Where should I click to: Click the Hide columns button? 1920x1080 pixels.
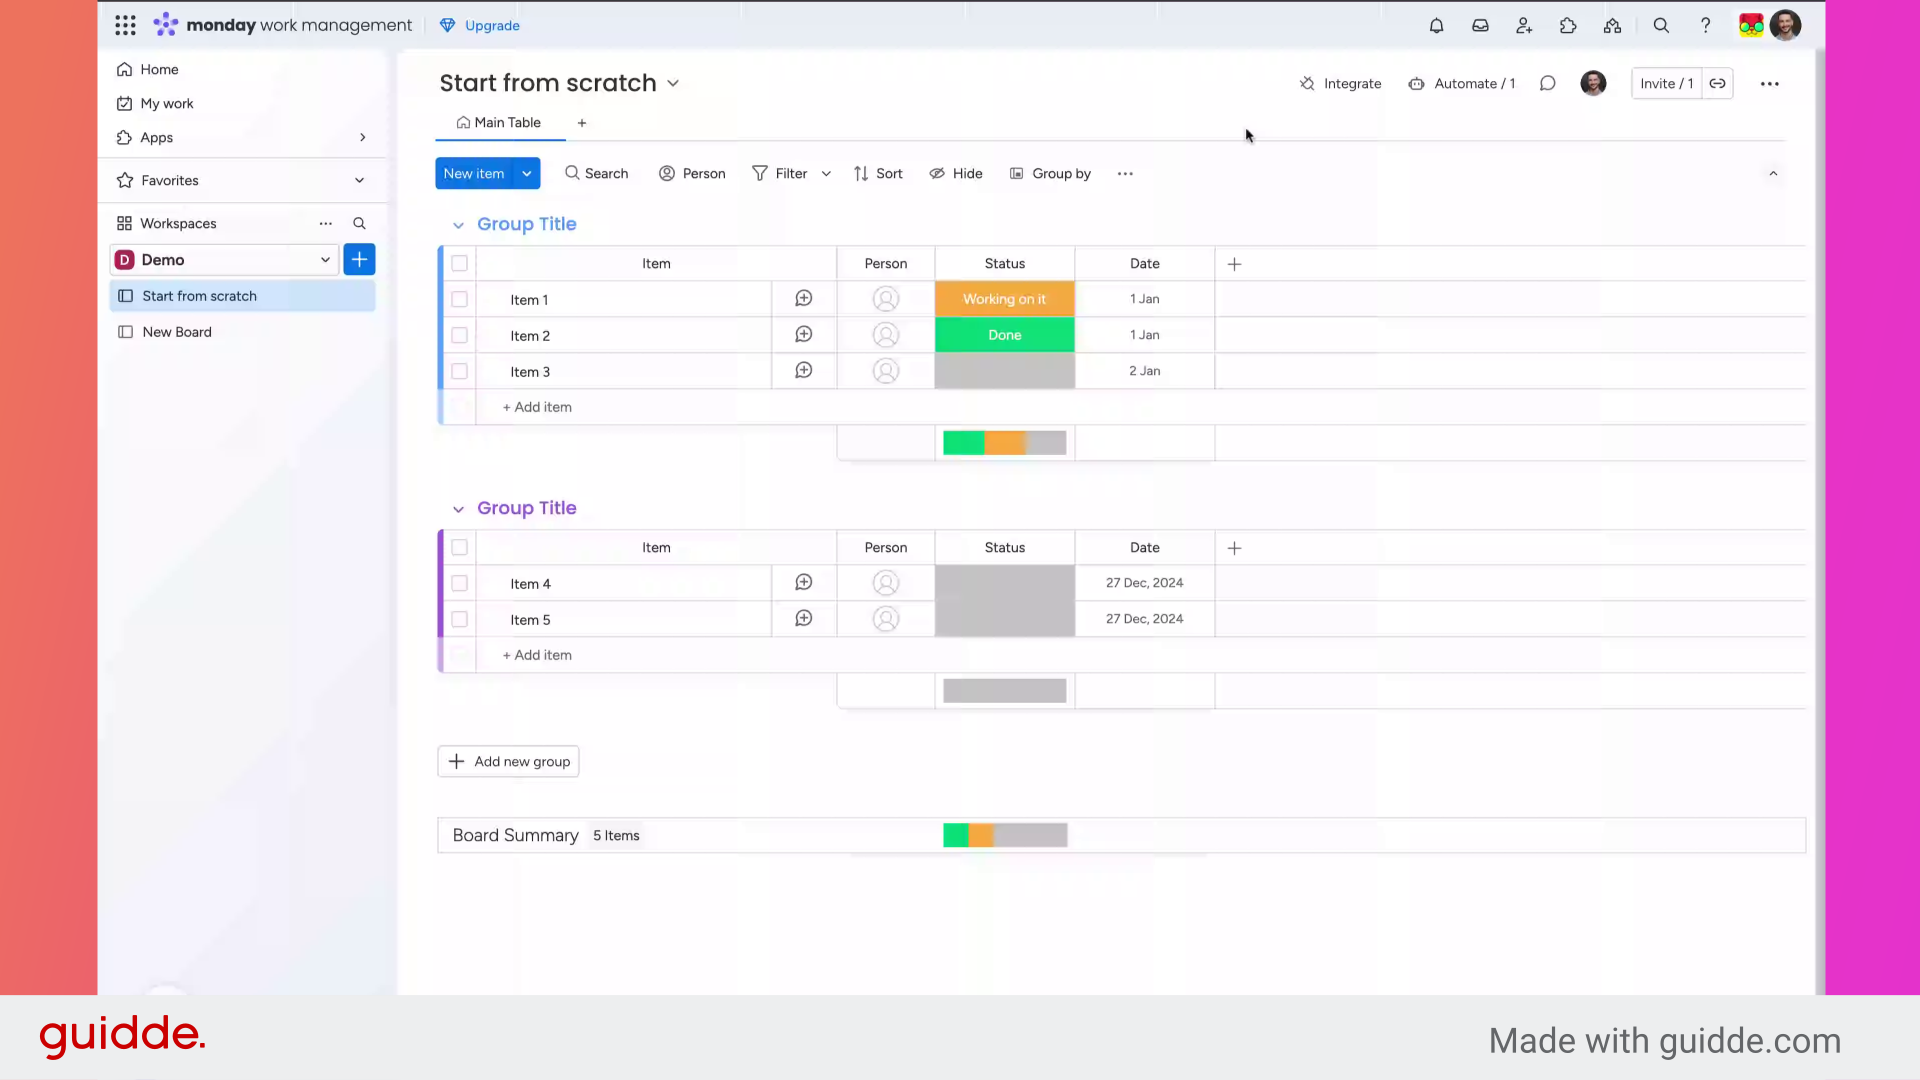(x=956, y=174)
